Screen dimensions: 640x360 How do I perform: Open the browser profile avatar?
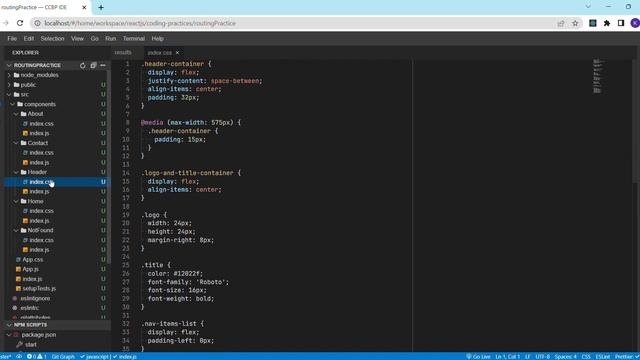pos(635,23)
